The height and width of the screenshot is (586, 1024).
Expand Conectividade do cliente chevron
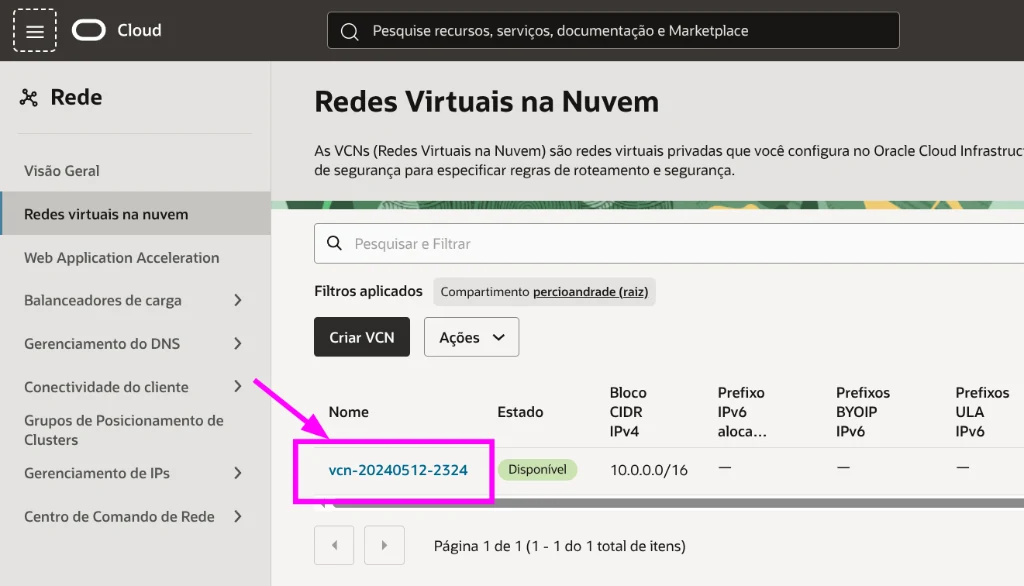point(238,387)
